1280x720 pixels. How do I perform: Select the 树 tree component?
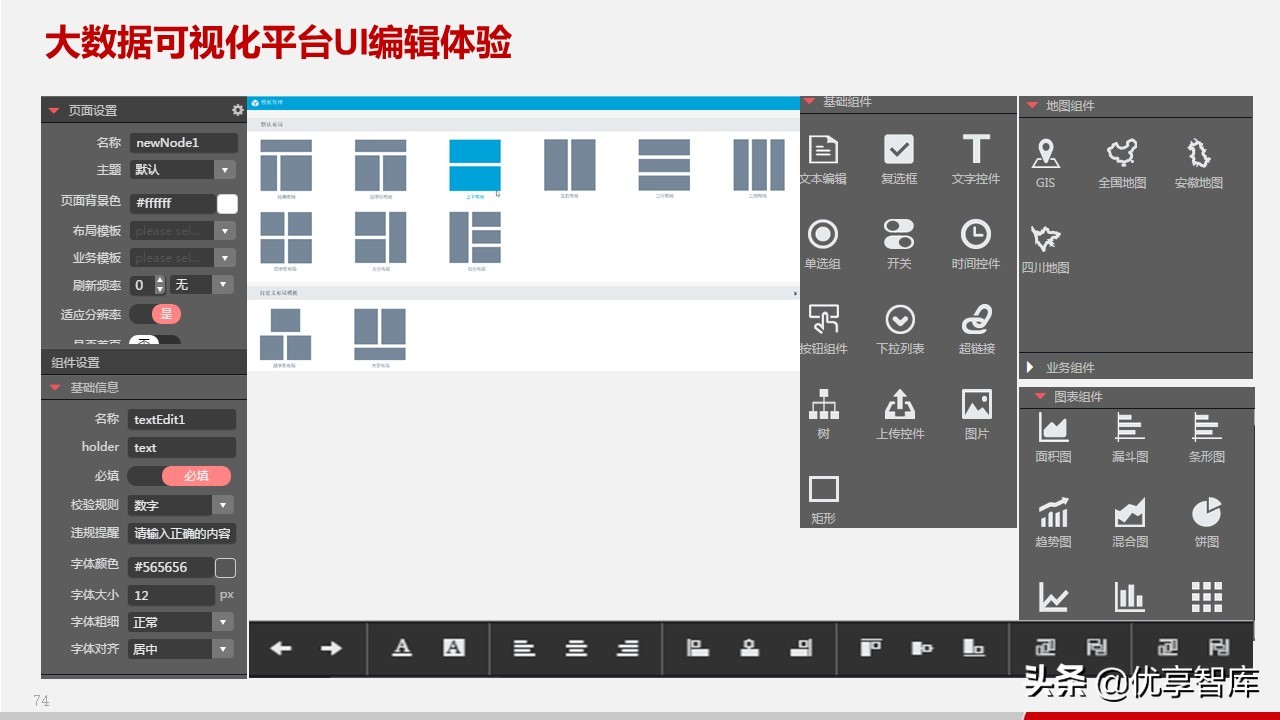tap(823, 413)
